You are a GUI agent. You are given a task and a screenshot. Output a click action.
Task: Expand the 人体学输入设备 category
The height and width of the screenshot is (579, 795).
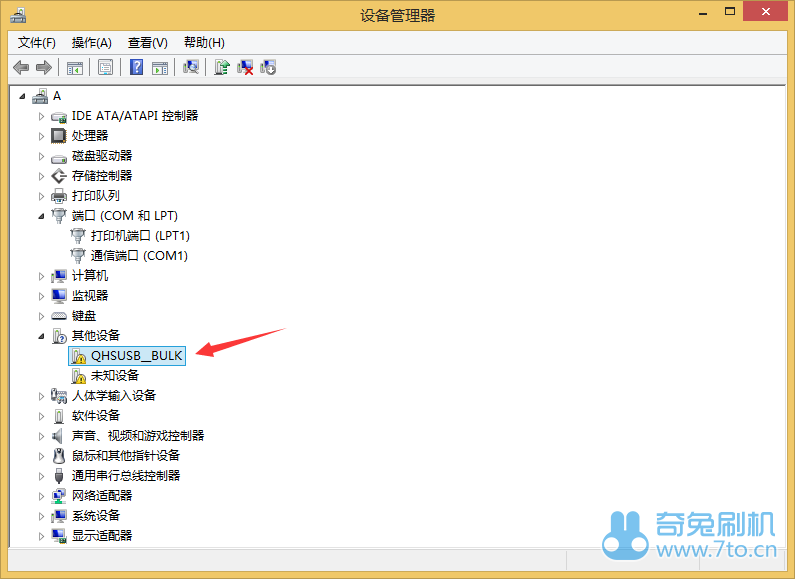pos(42,396)
